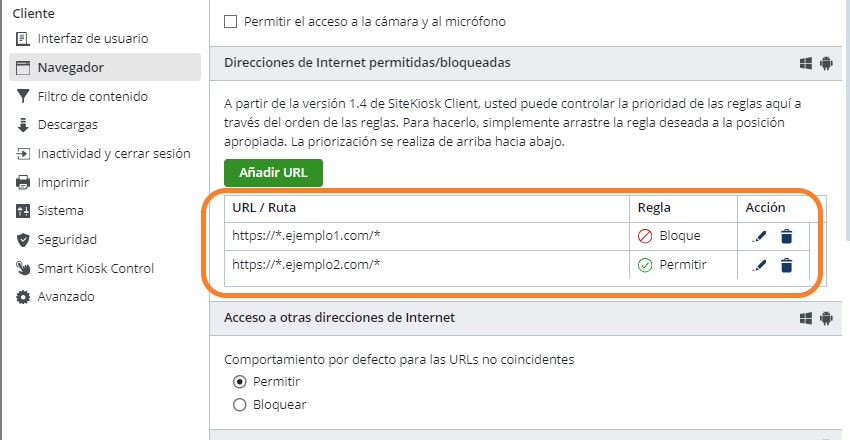850x440 pixels.
Task: Click the Añadir URL button
Action: tap(273, 172)
